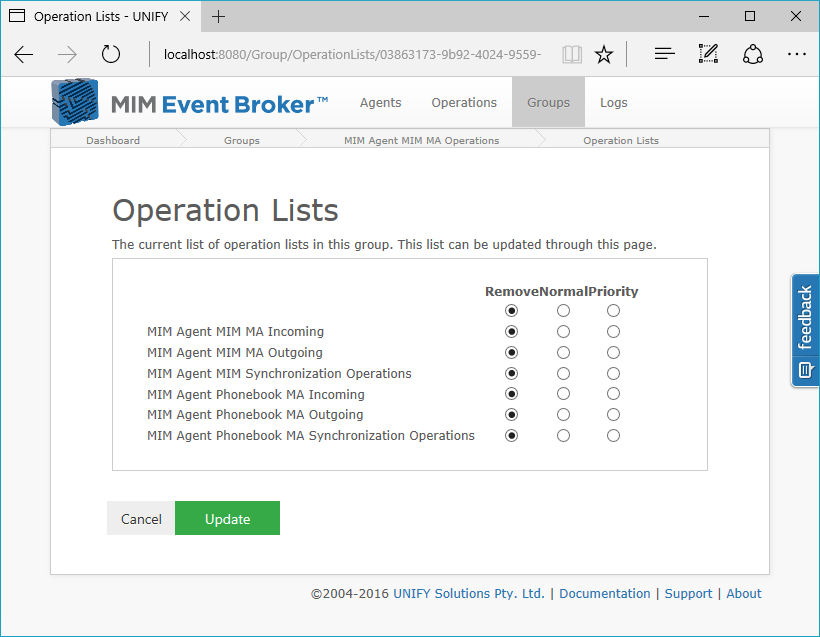The width and height of the screenshot is (820, 637).
Task: Select header Priority radio for all rows
Action: coord(613,311)
